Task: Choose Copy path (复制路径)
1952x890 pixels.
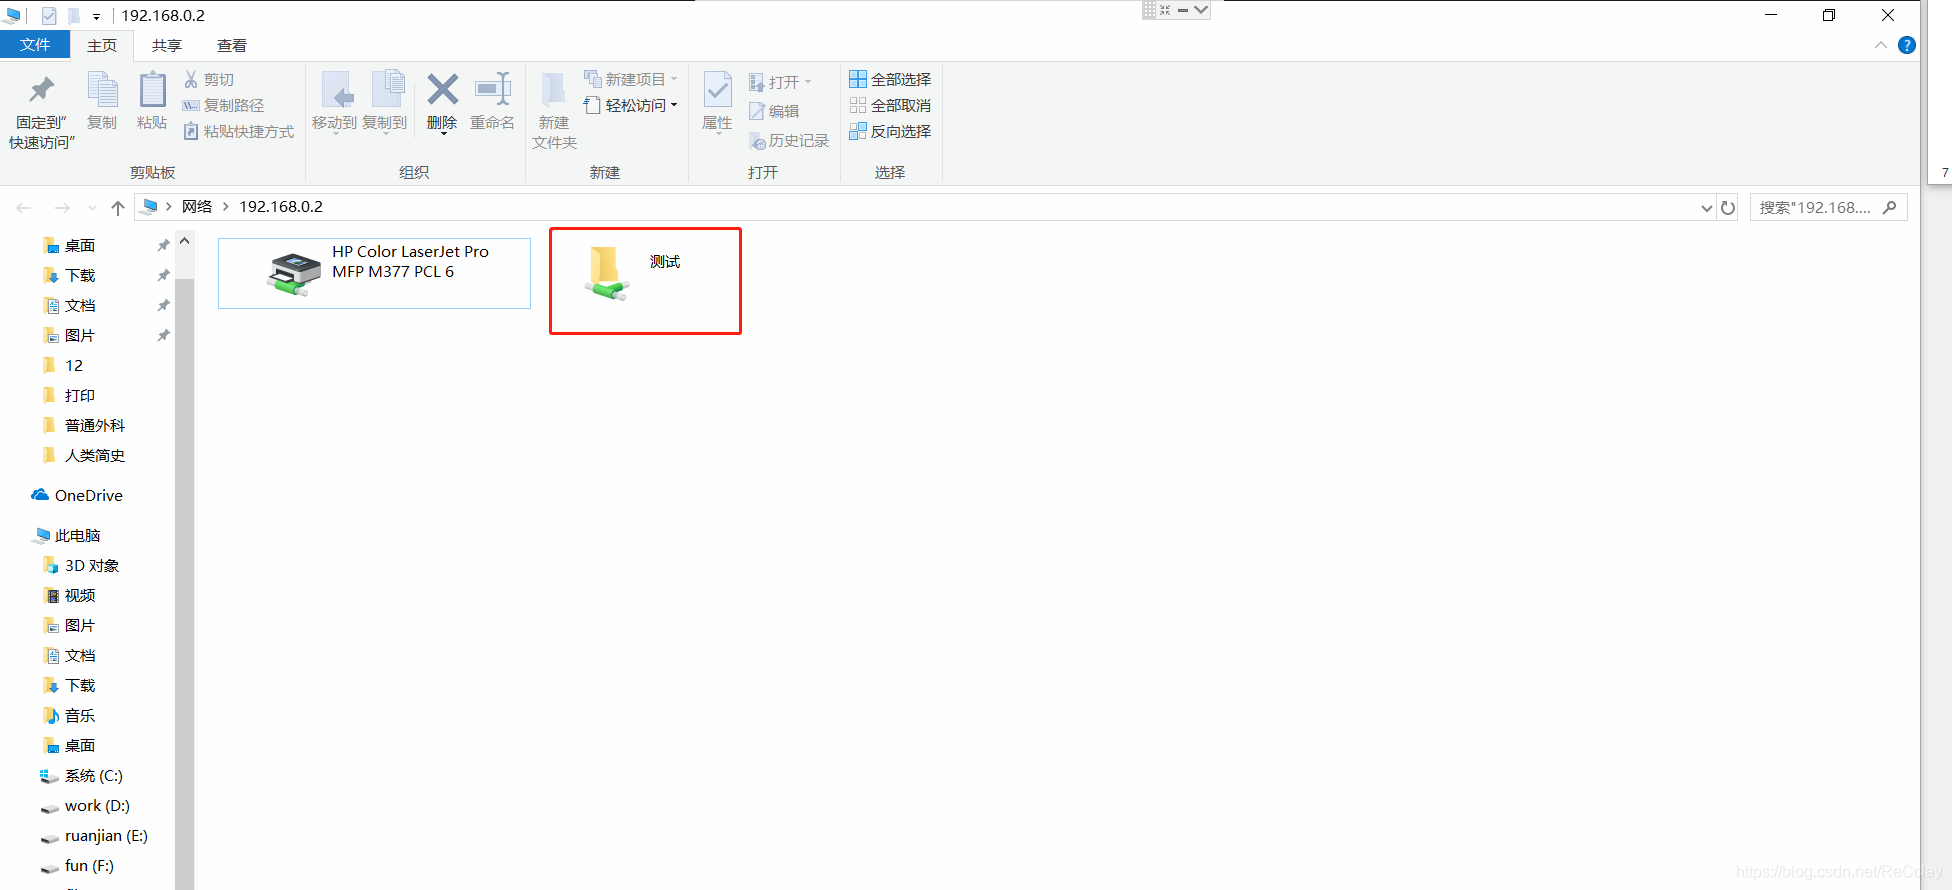Action: 223,105
